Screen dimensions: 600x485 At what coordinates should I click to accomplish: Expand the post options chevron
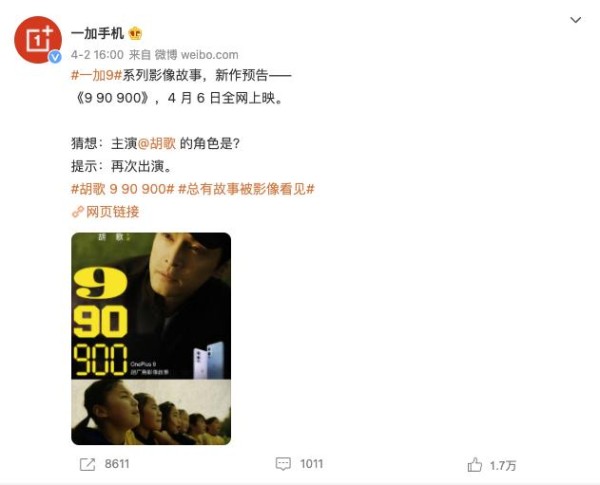pyautogui.click(x=576, y=20)
